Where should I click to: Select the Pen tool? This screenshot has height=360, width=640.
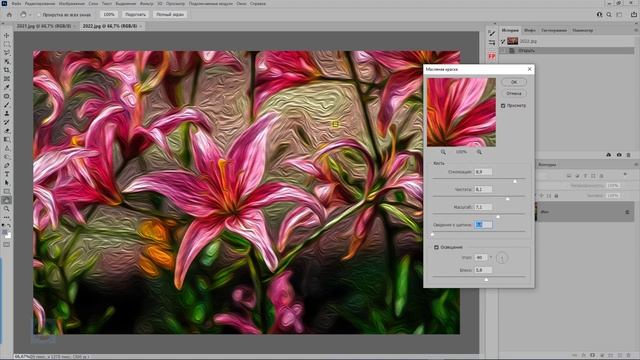point(7,165)
